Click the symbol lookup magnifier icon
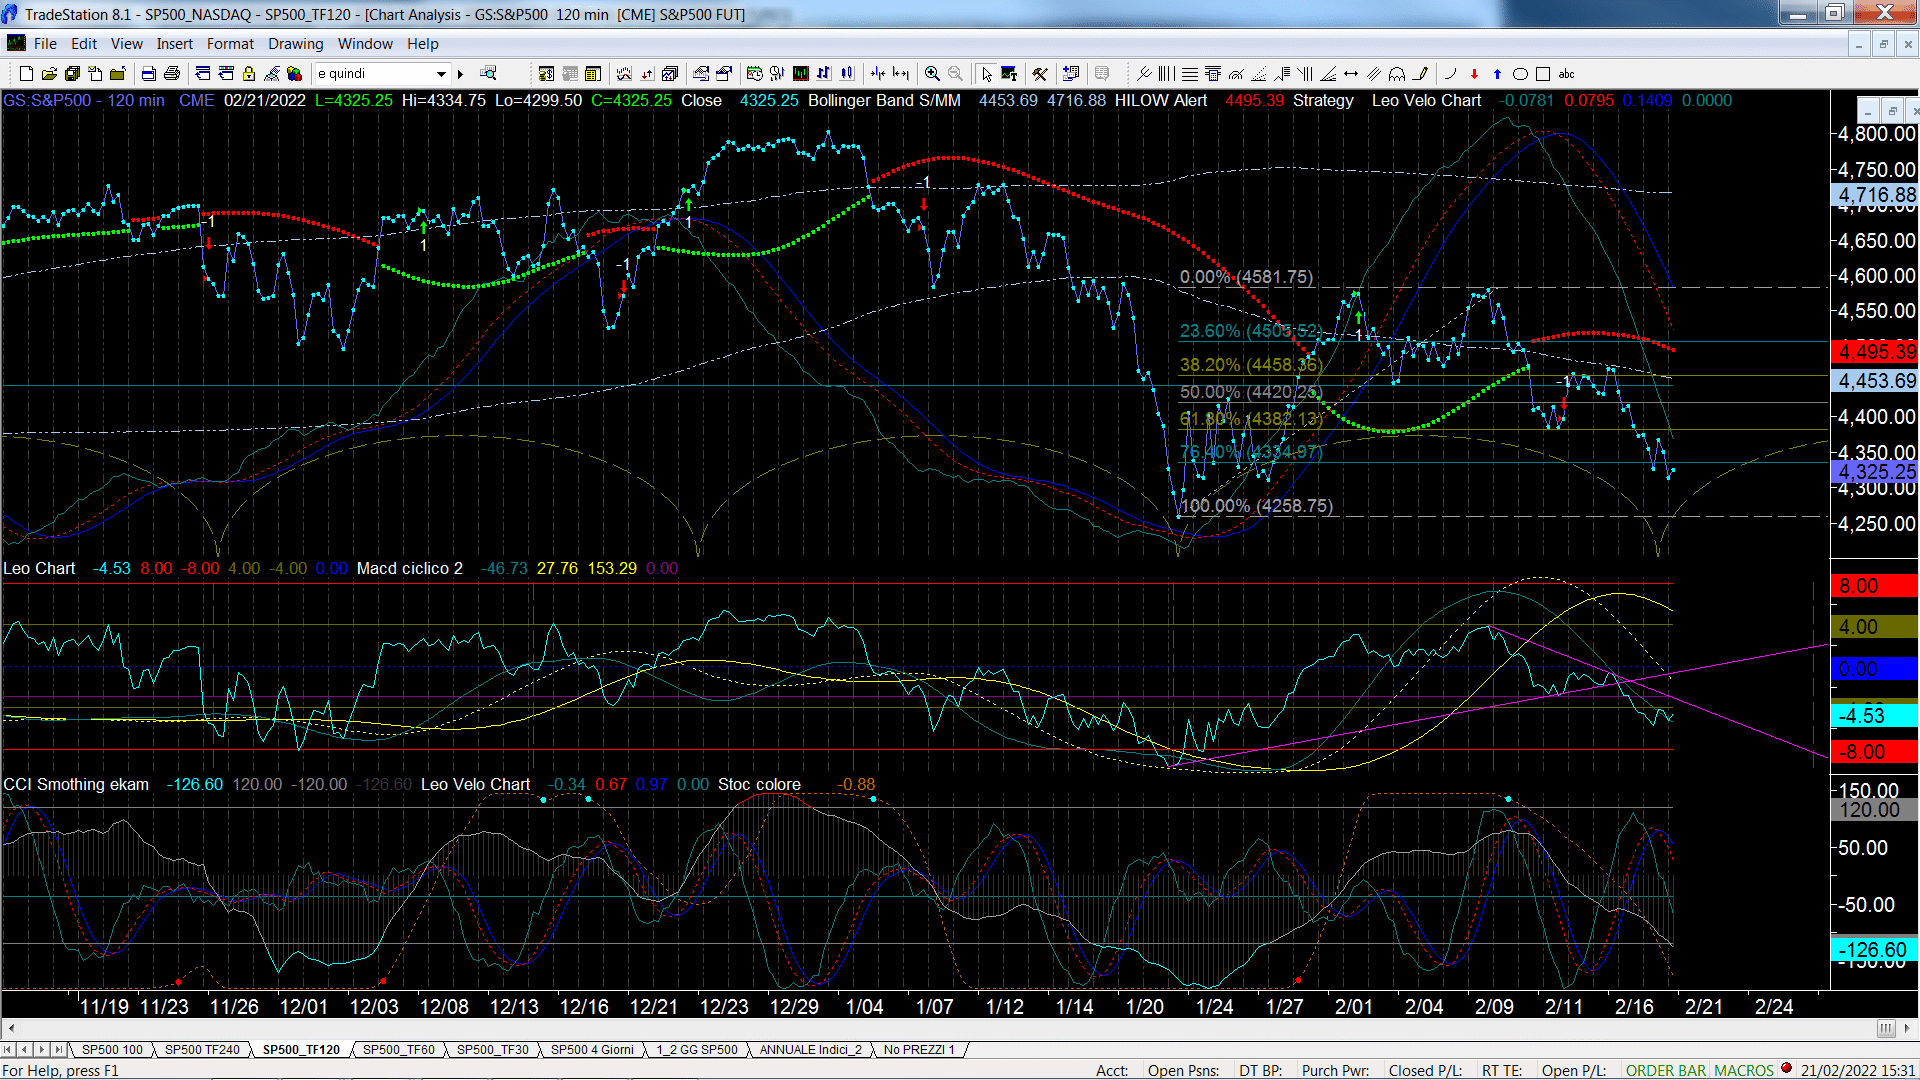Viewport: 1920px width, 1080px height. (488, 74)
